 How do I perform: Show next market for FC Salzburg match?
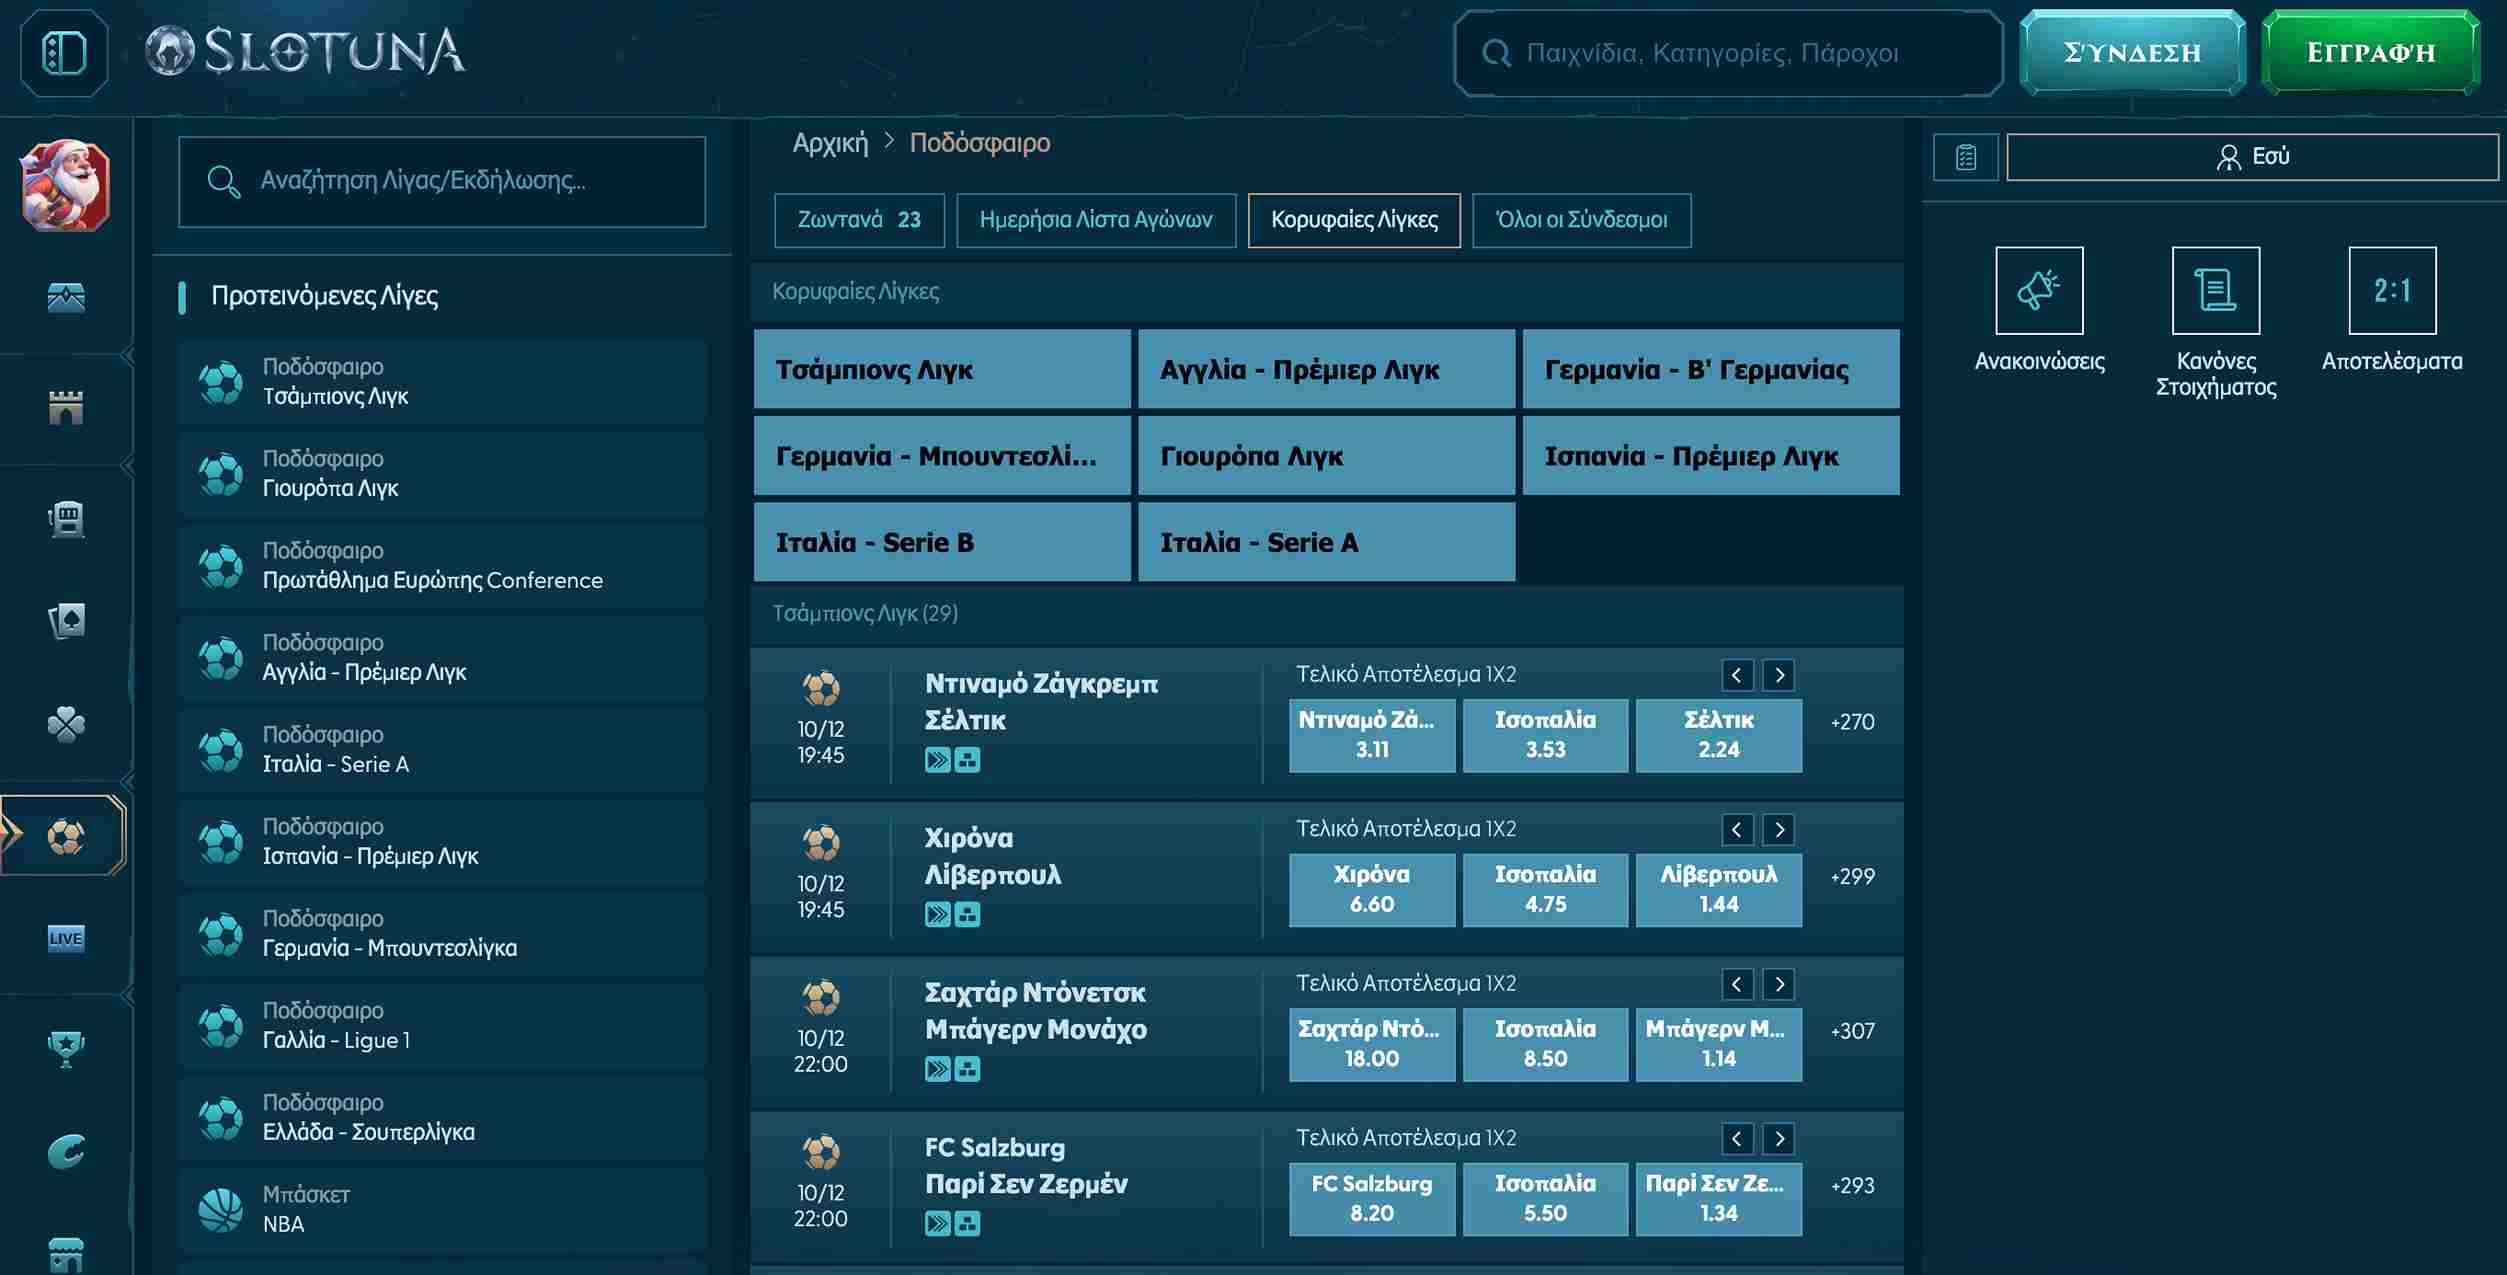(1779, 1138)
